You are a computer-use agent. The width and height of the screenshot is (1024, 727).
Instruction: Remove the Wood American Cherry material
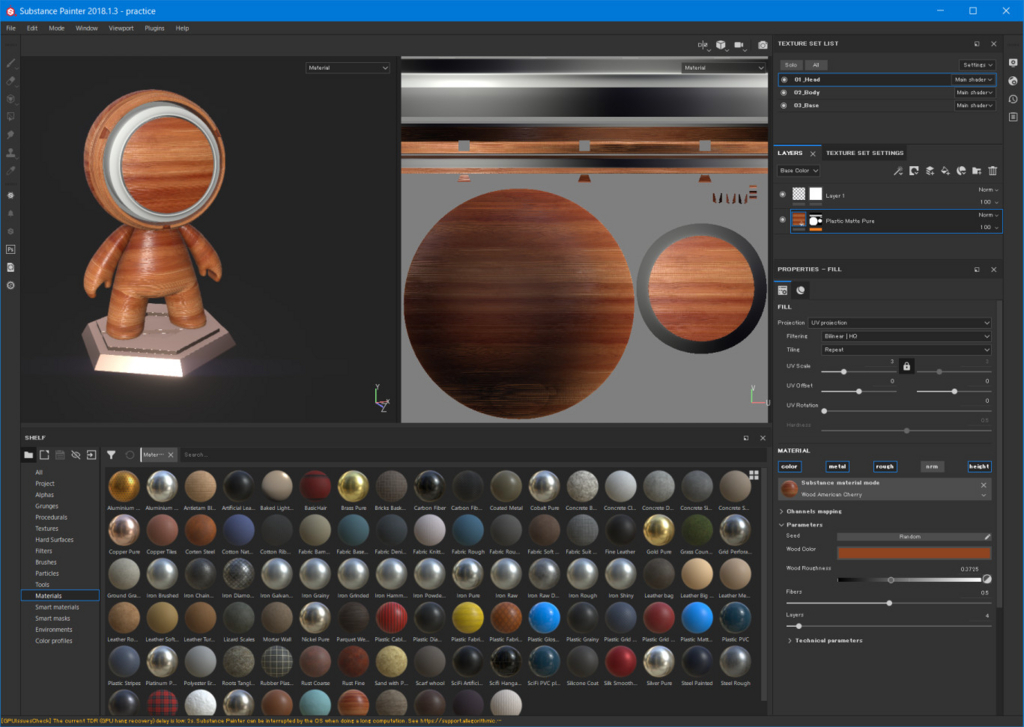tap(984, 485)
